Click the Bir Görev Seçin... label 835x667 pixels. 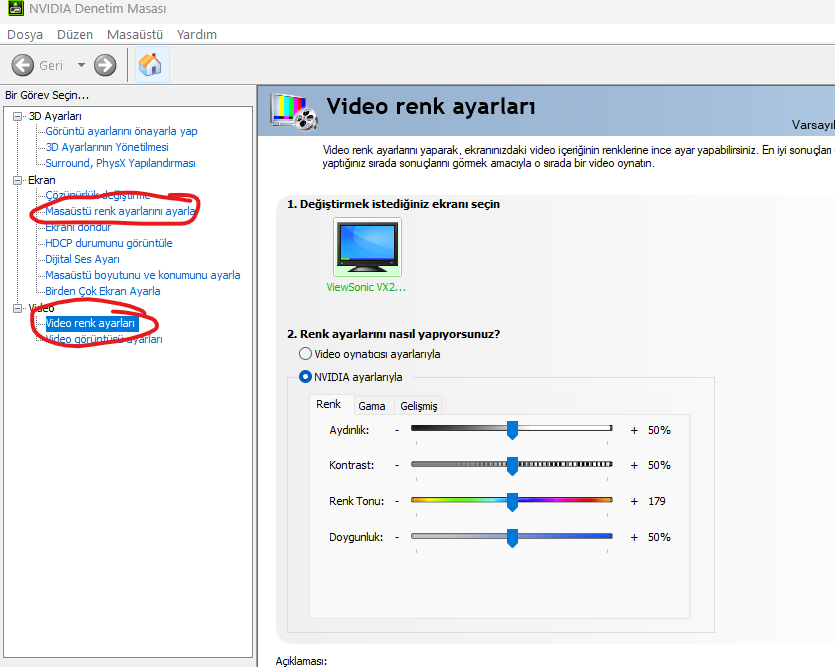click(47, 95)
